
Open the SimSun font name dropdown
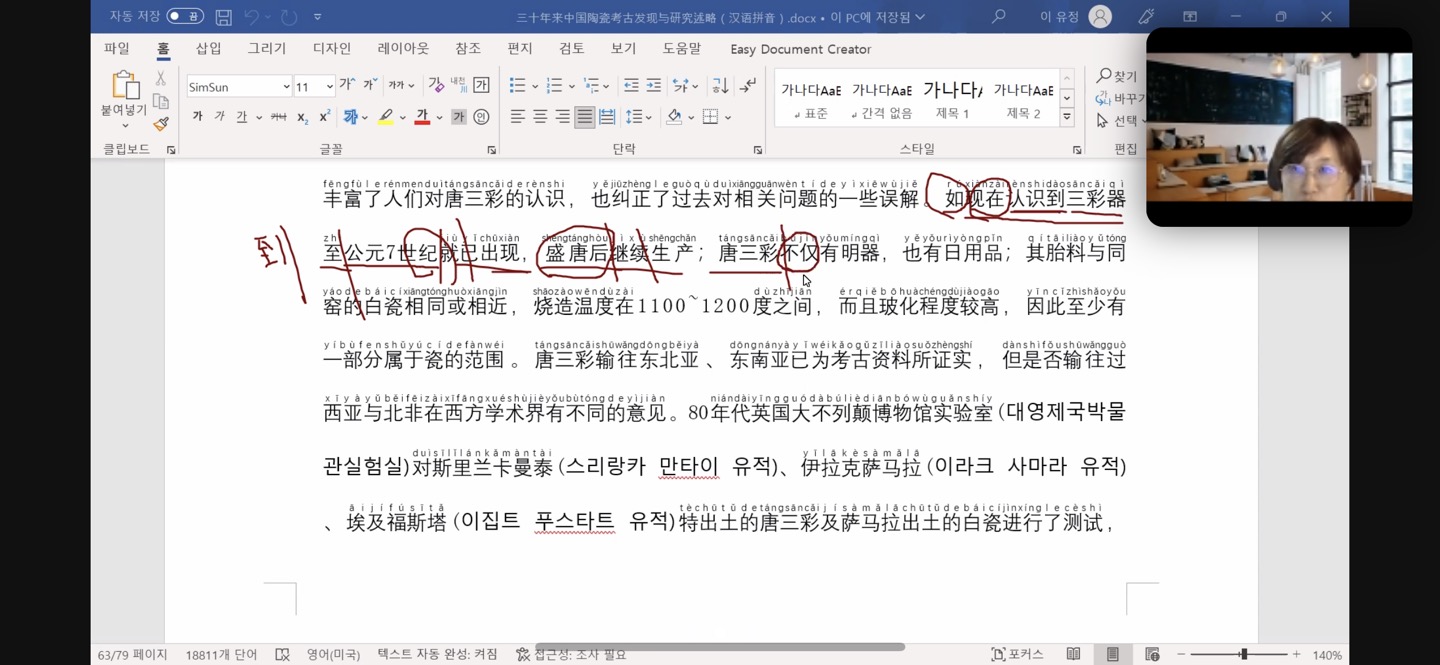point(286,87)
